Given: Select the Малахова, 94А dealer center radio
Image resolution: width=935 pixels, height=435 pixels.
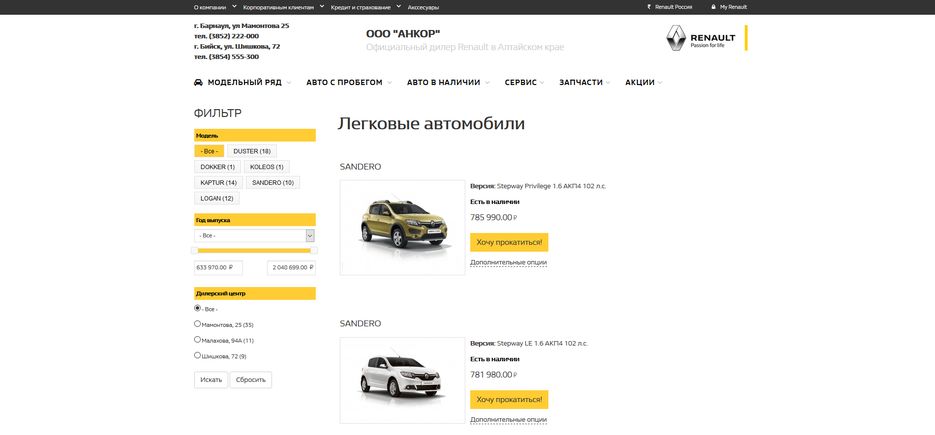Looking at the screenshot, I should pyautogui.click(x=197, y=340).
